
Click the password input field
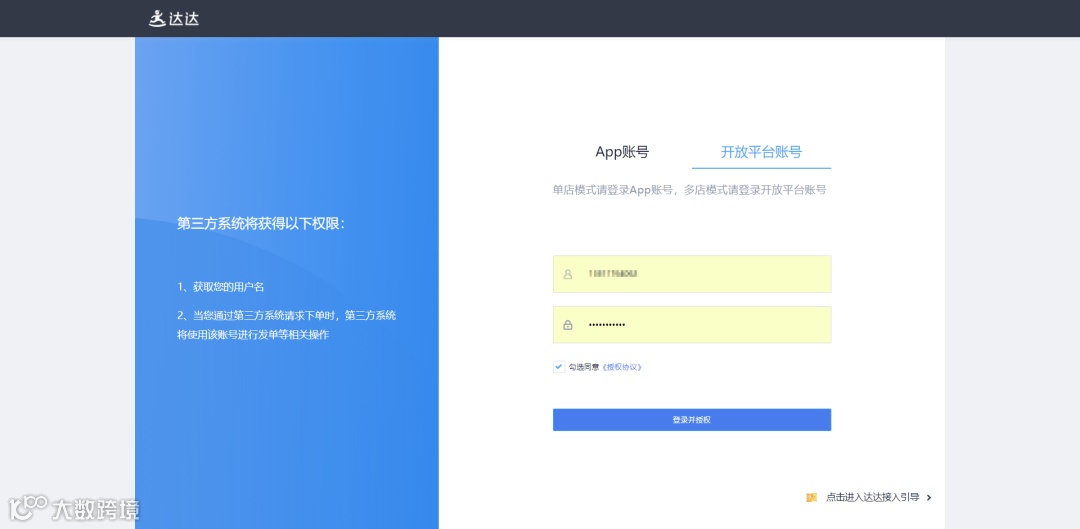click(x=692, y=324)
